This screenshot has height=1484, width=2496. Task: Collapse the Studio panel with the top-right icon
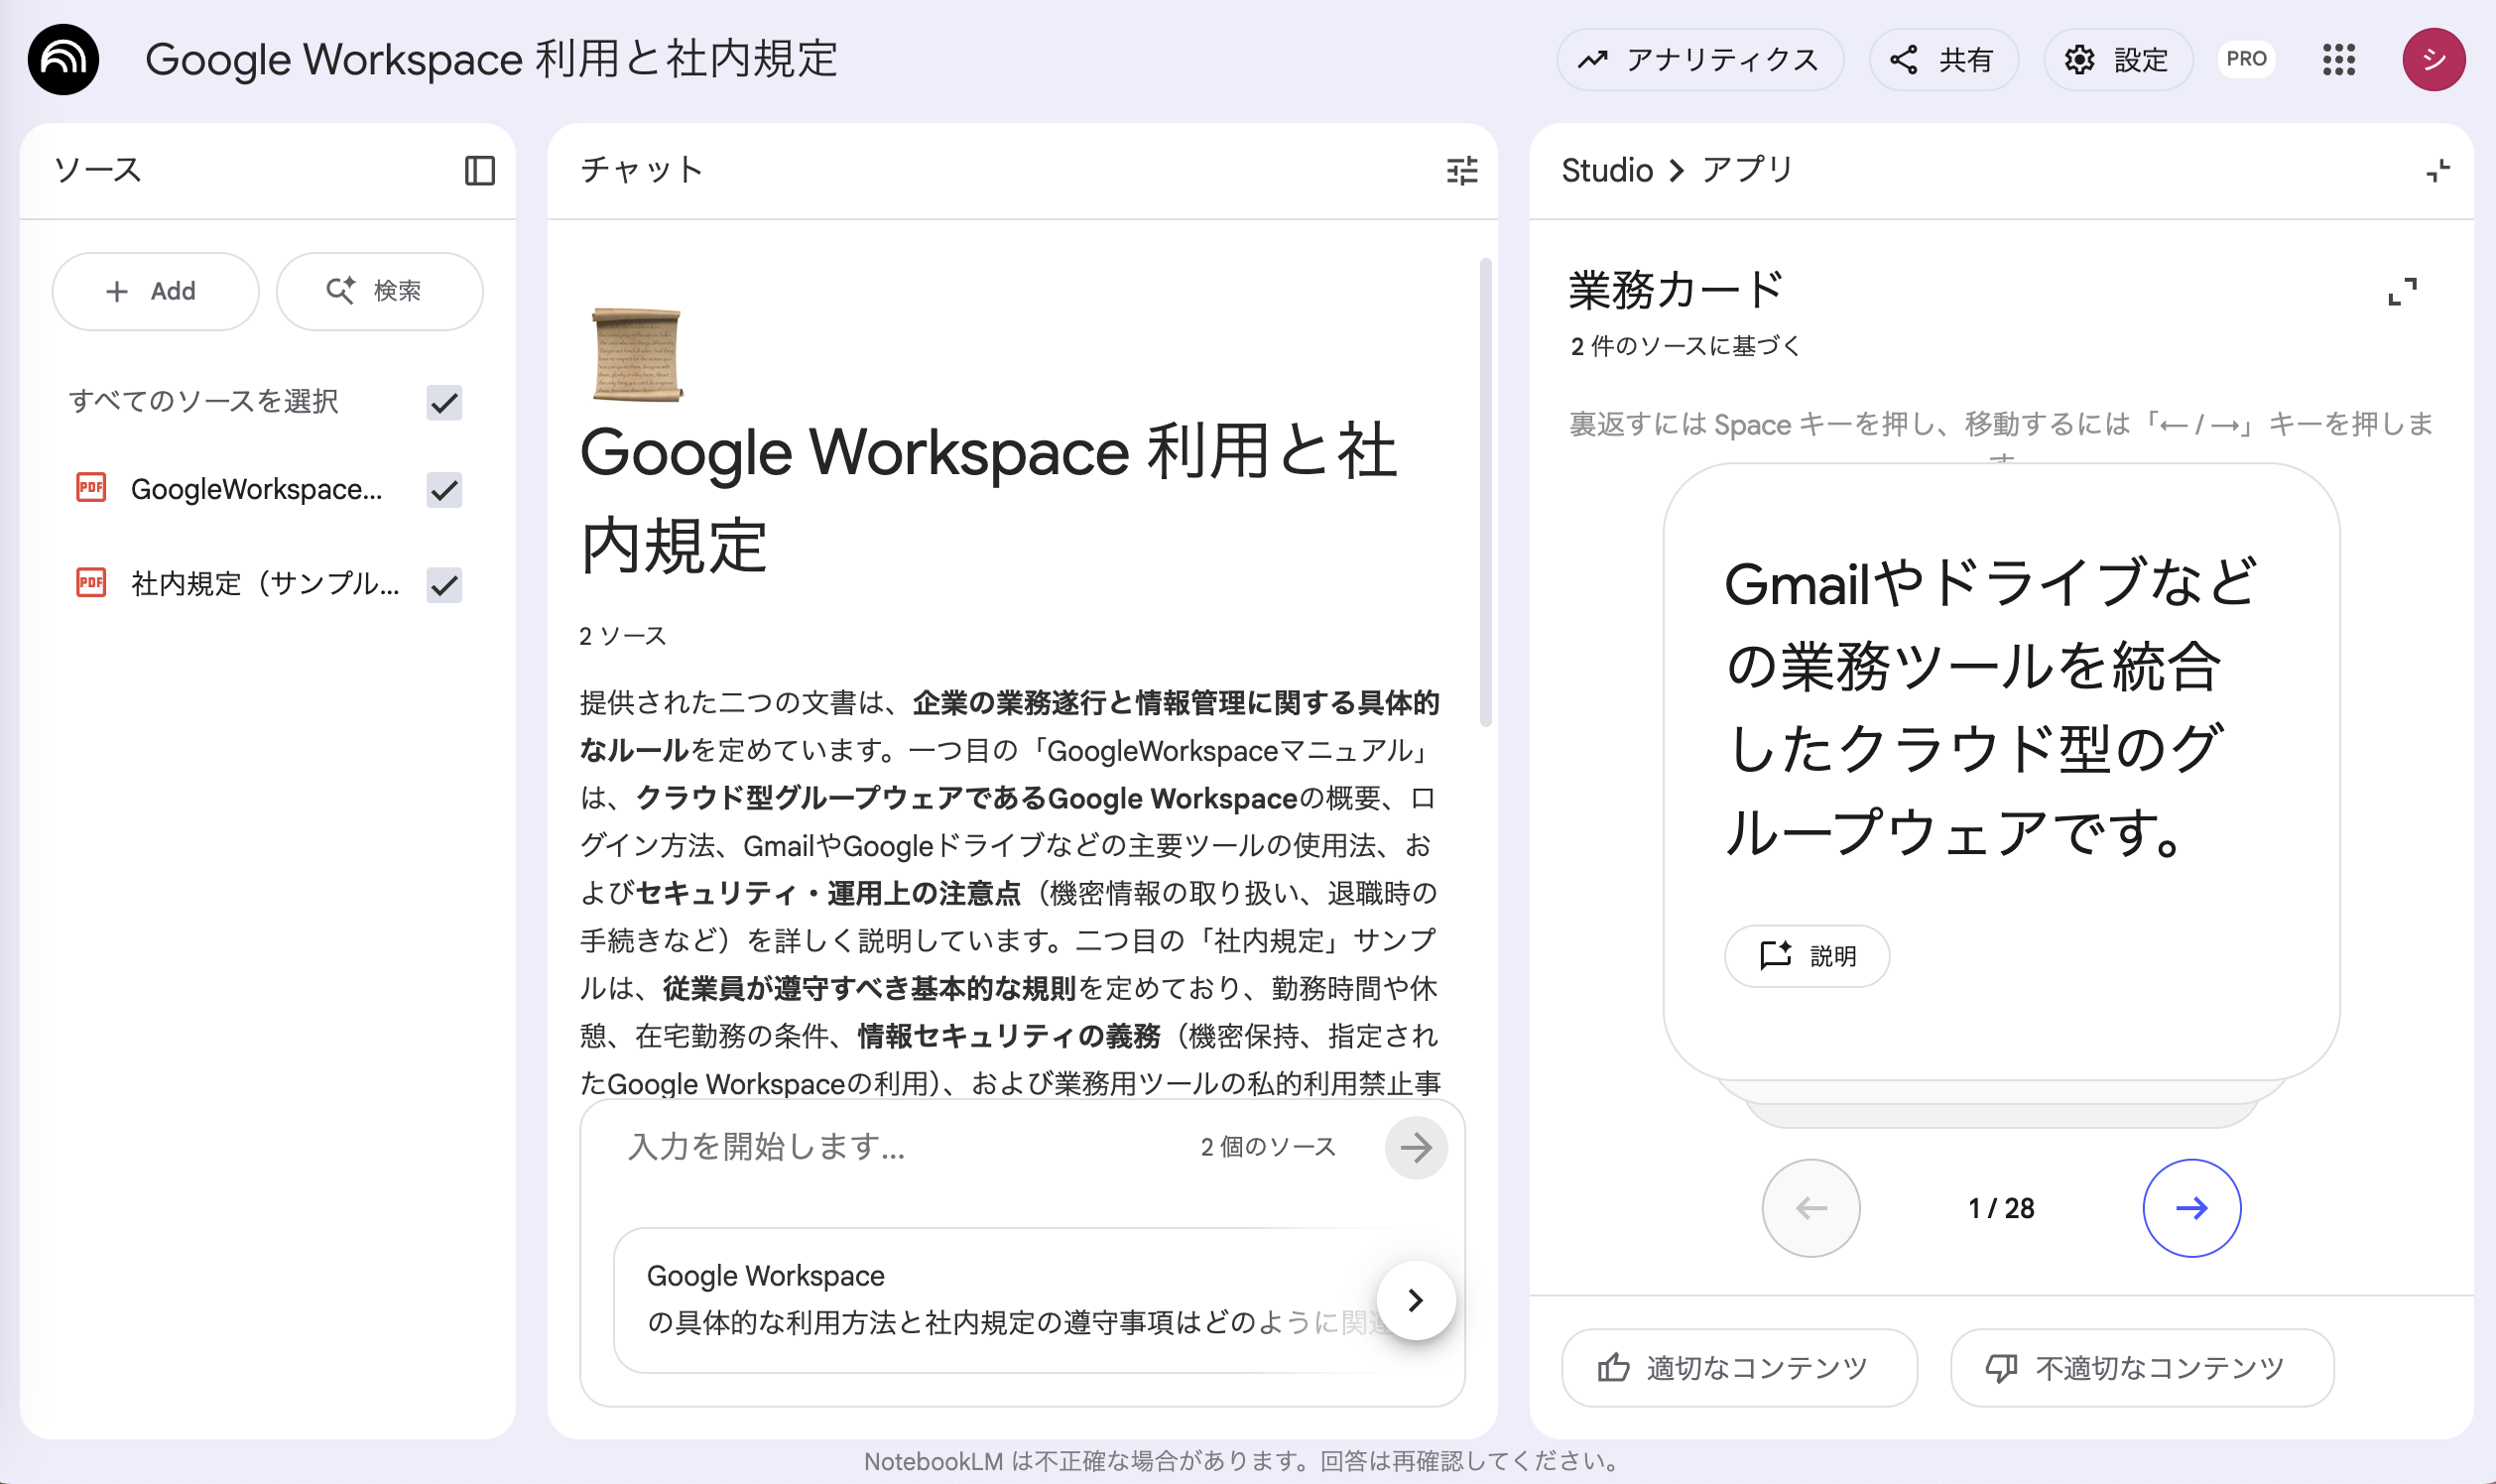[x=2437, y=171]
